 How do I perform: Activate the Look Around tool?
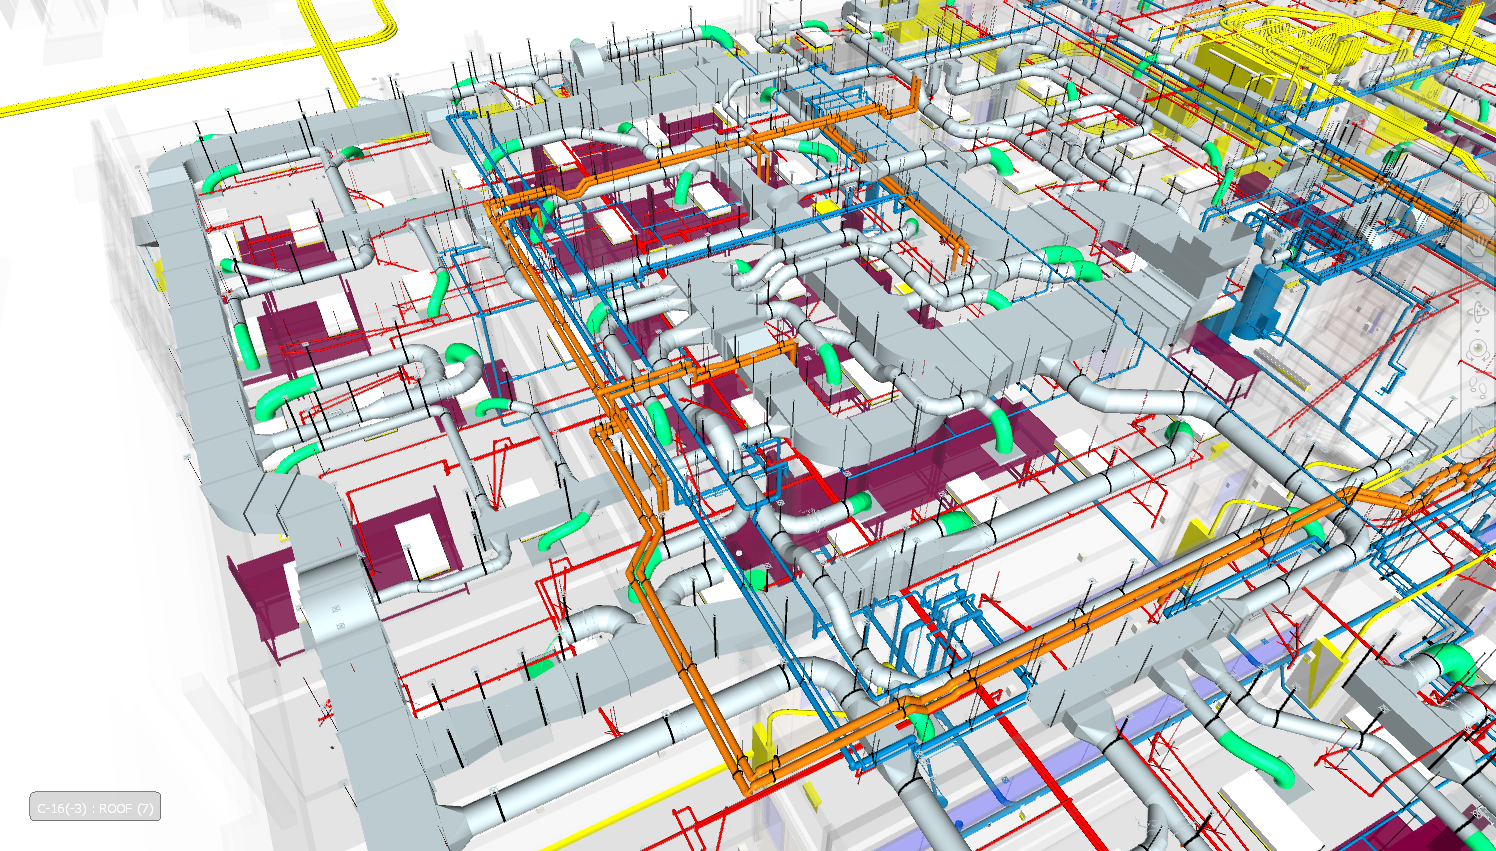click(x=1478, y=348)
